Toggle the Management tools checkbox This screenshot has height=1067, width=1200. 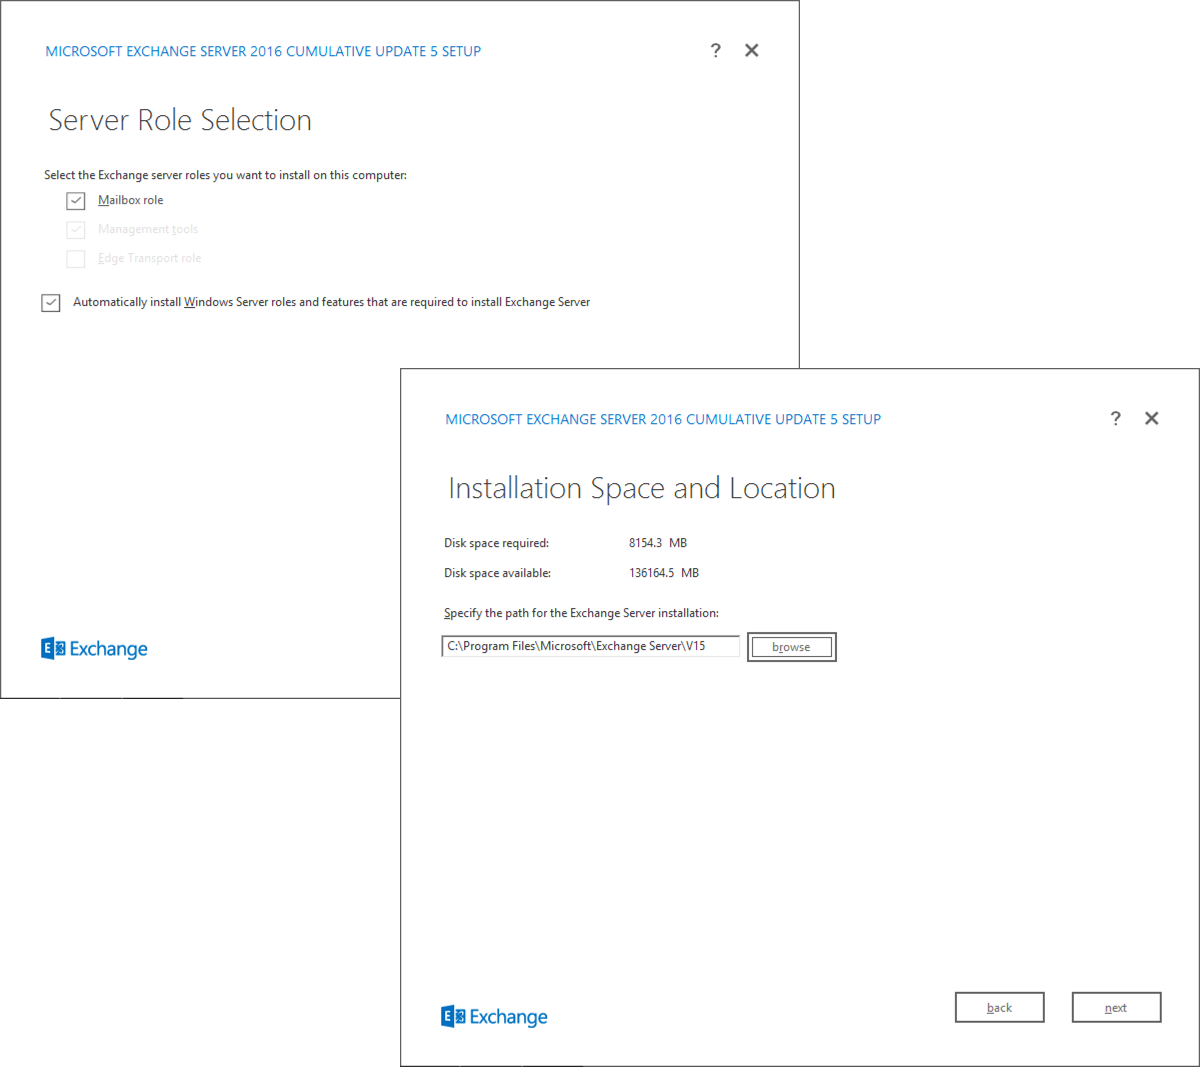coord(76,230)
